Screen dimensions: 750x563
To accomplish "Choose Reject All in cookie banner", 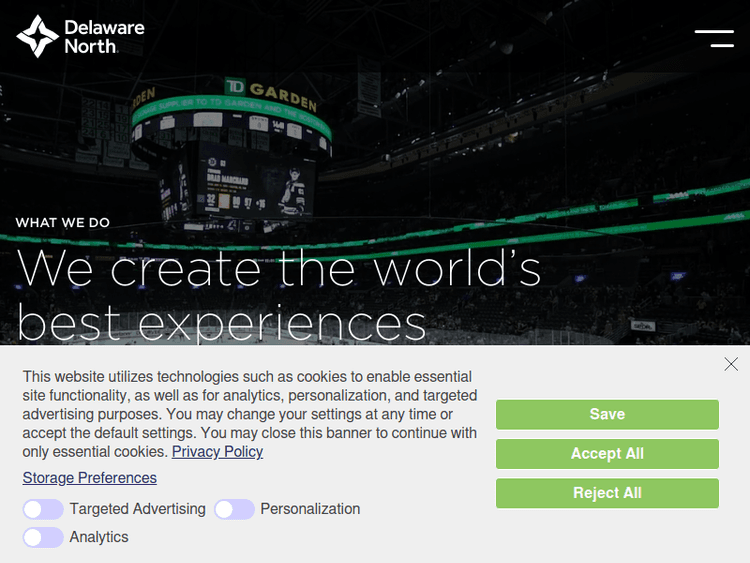I will (x=607, y=493).
